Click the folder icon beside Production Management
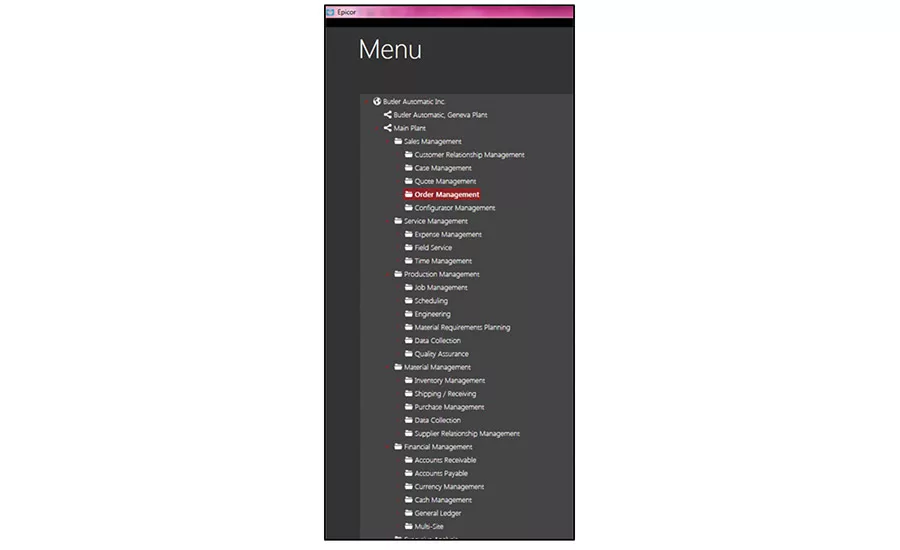Image resolution: width=900 pixels, height=550 pixels. coord(398,274)
